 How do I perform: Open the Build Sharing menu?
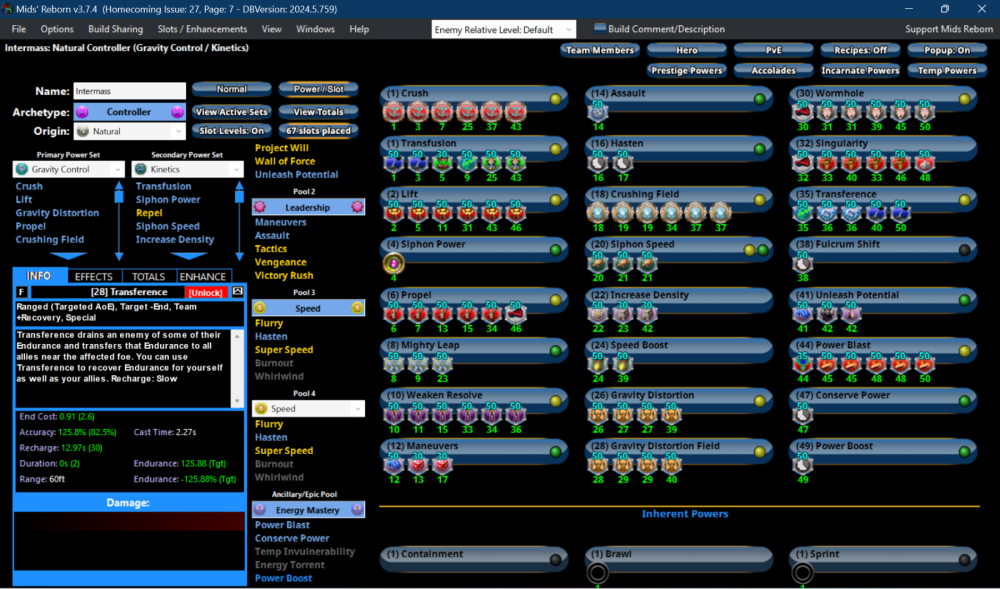tap(116, 29)
